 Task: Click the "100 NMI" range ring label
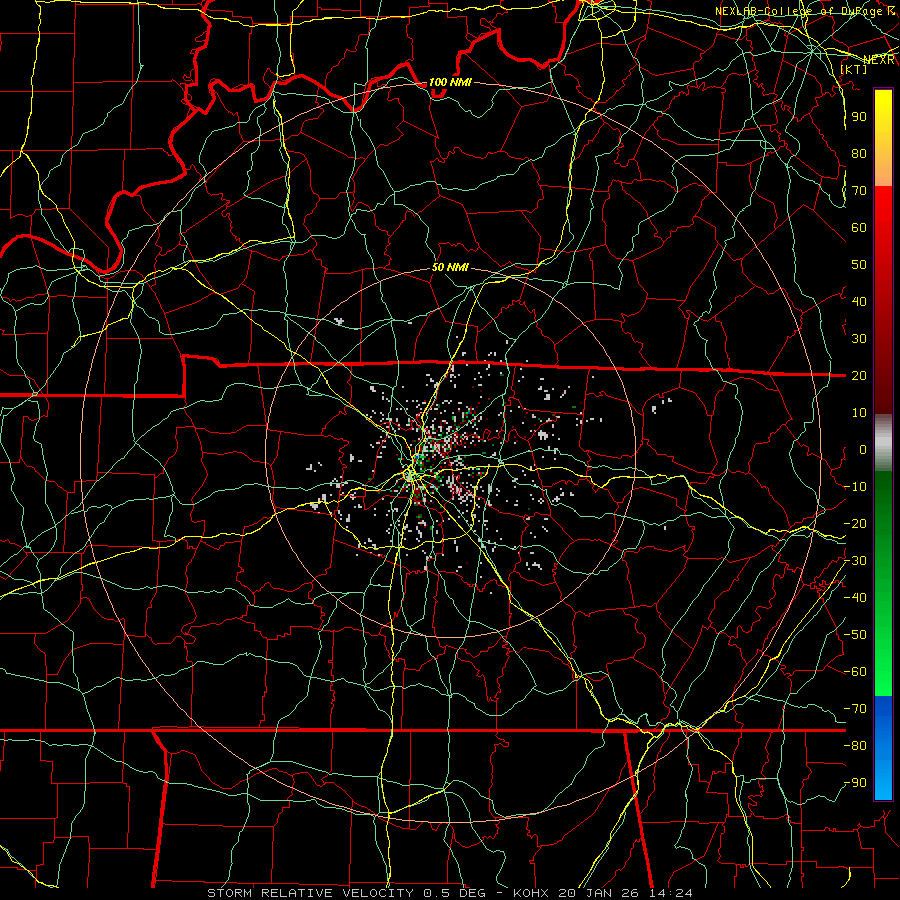pyautogui.click(x=450, y=82)
